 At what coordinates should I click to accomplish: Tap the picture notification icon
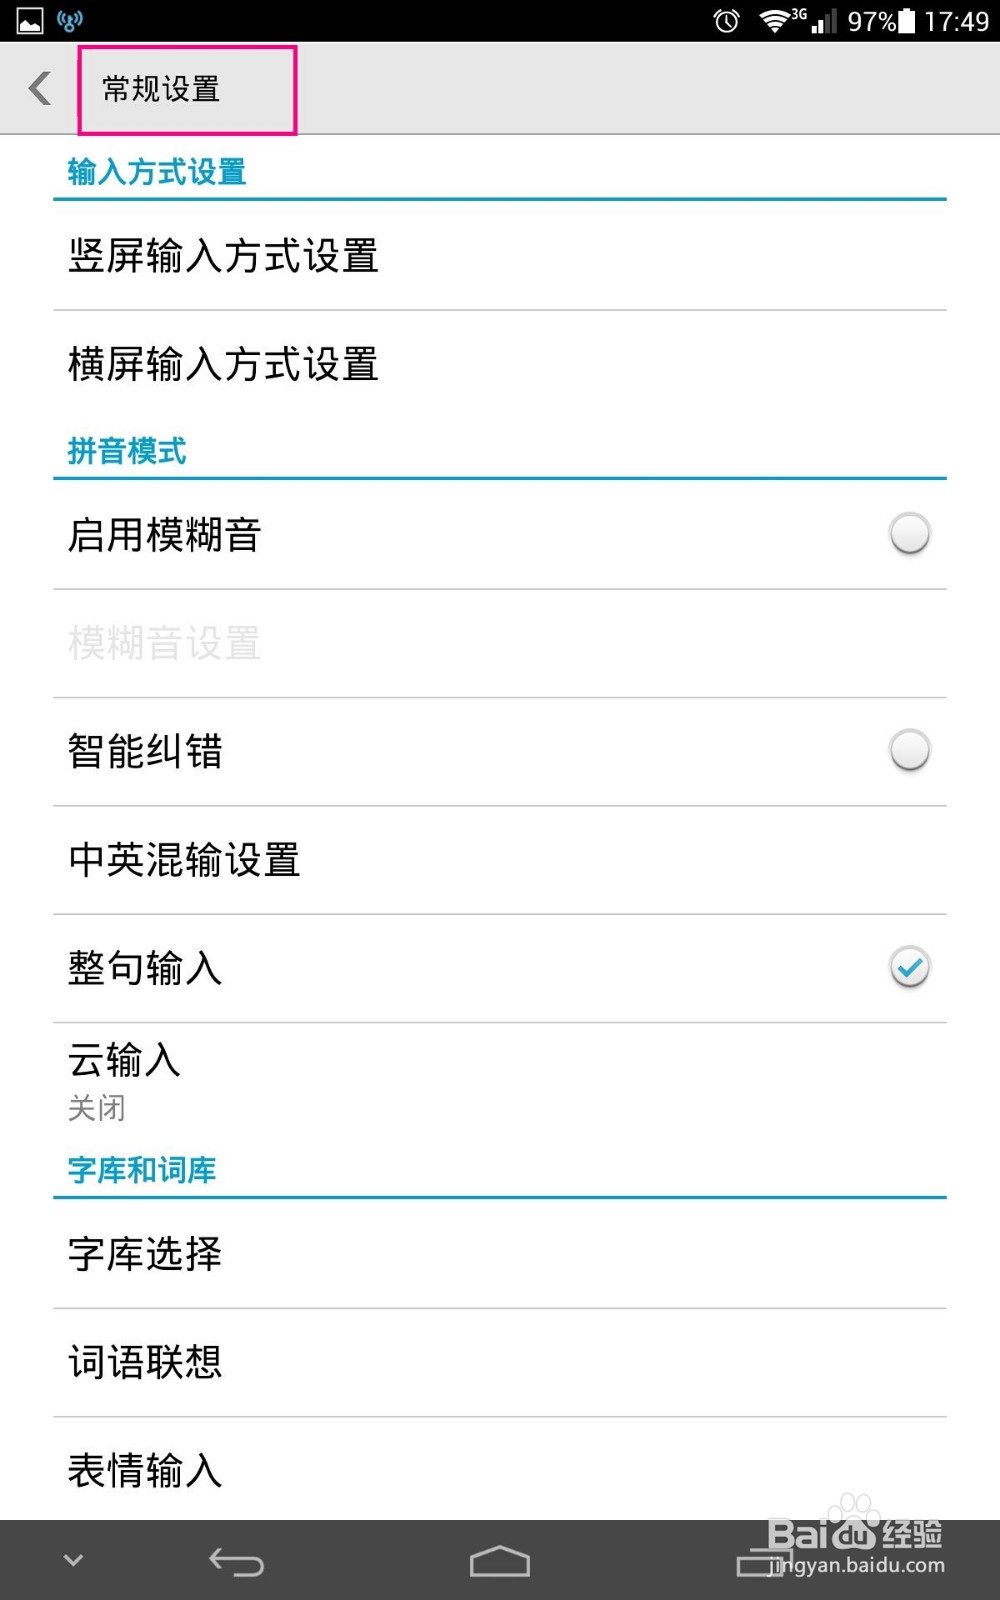point(30,21)
